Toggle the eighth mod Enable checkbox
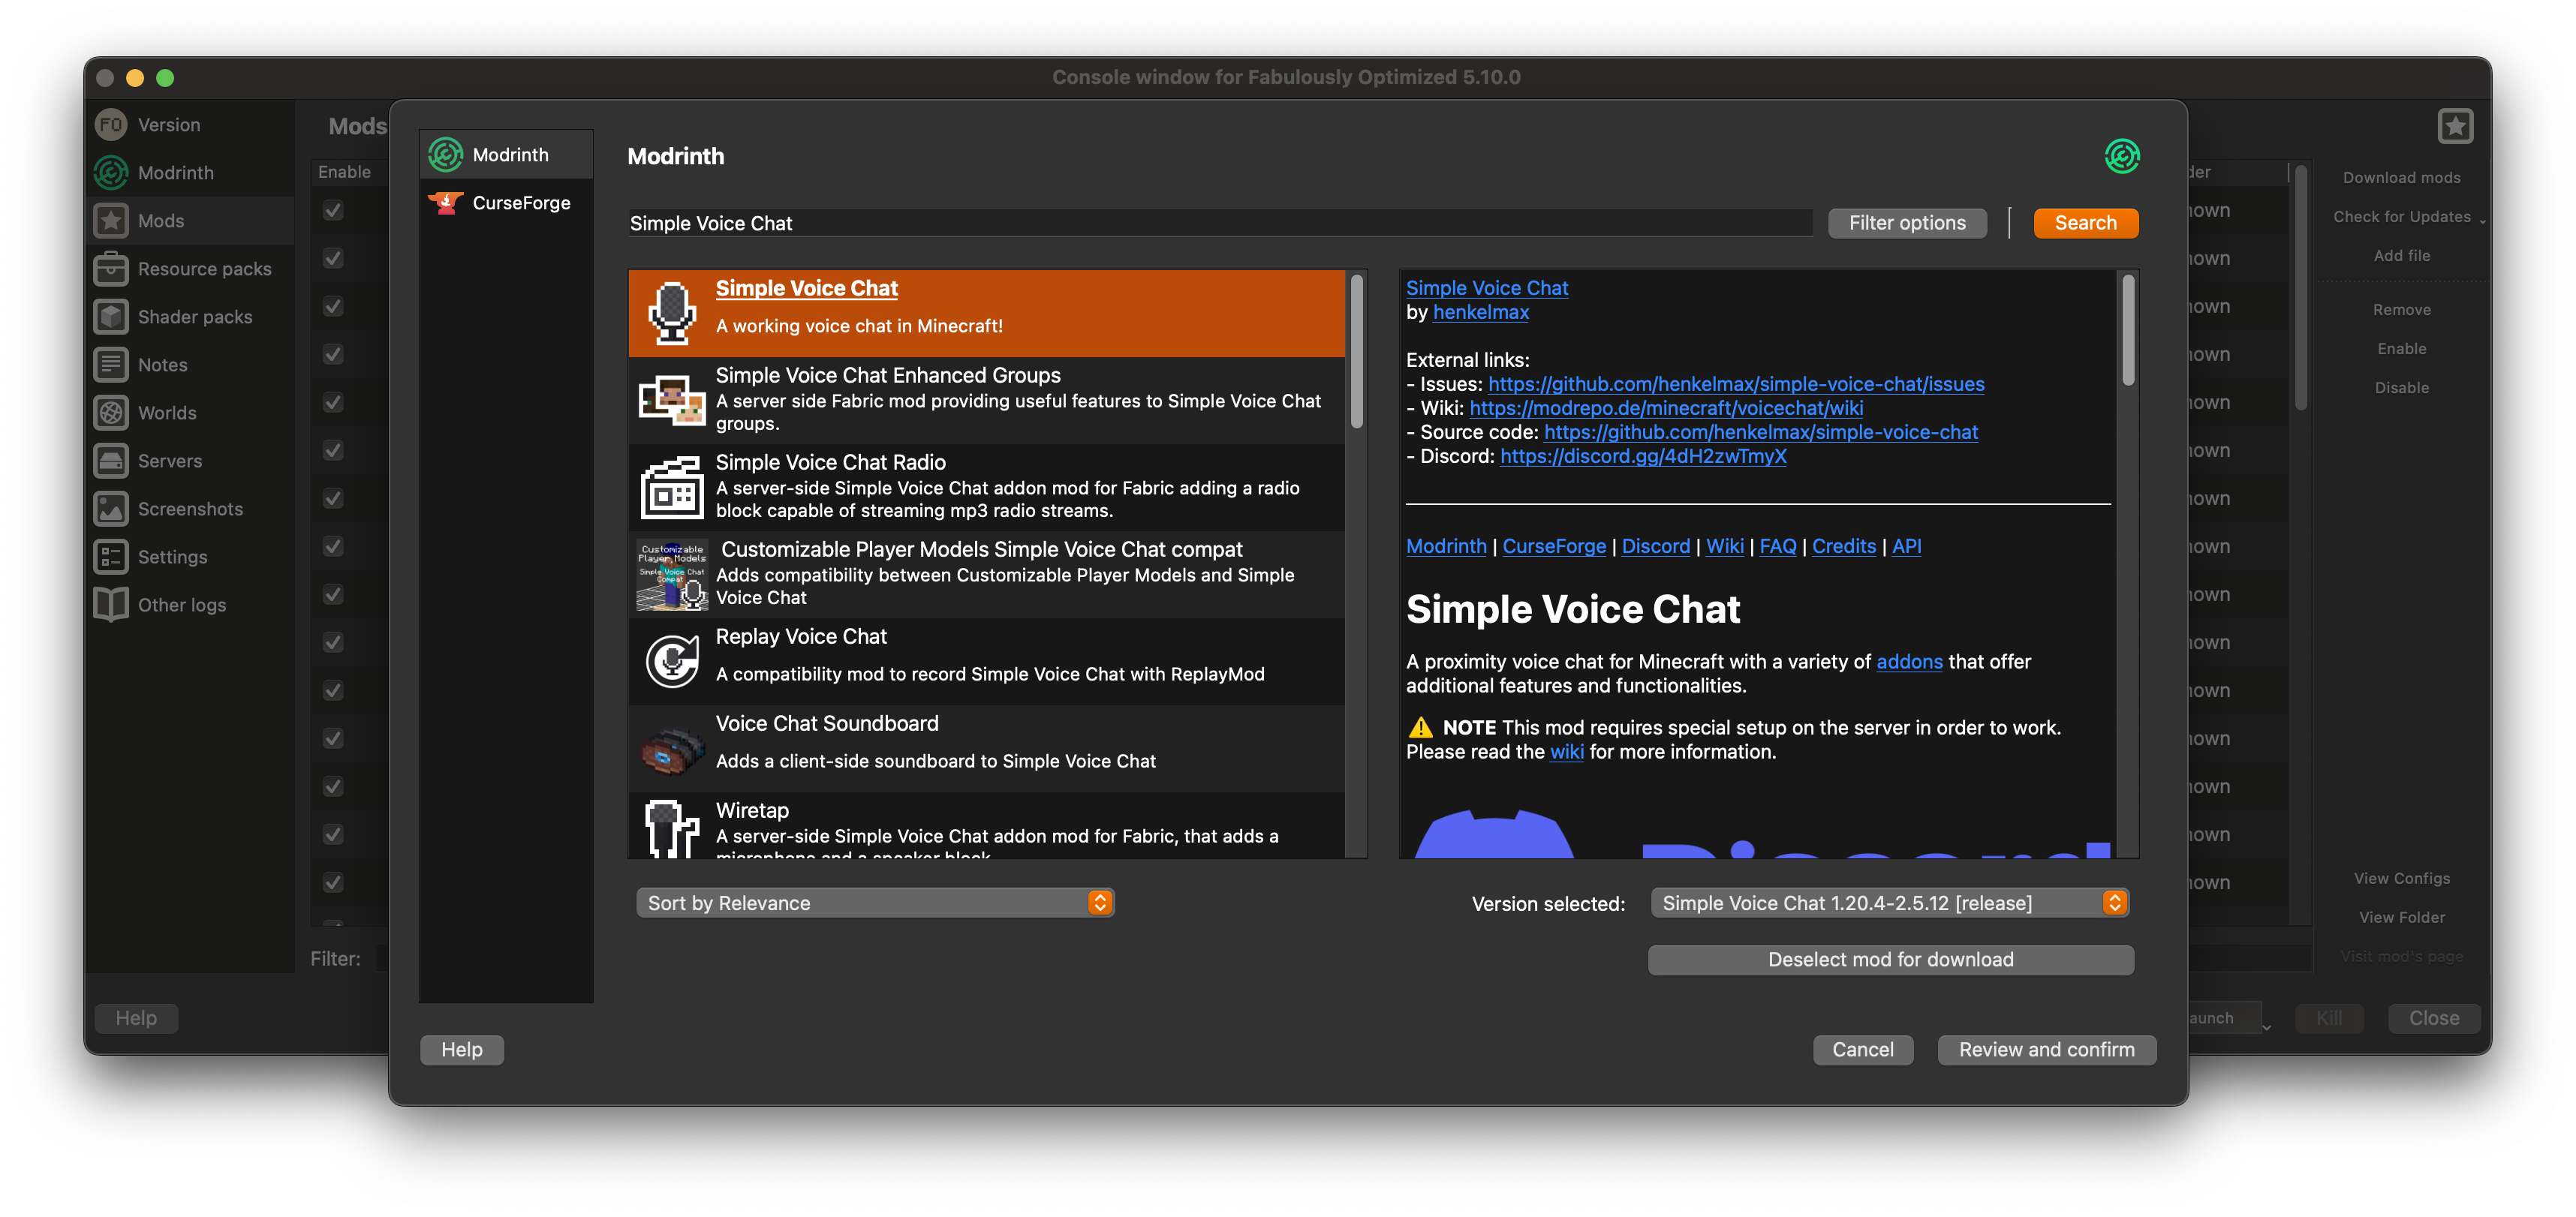 [x=333, y=547]
